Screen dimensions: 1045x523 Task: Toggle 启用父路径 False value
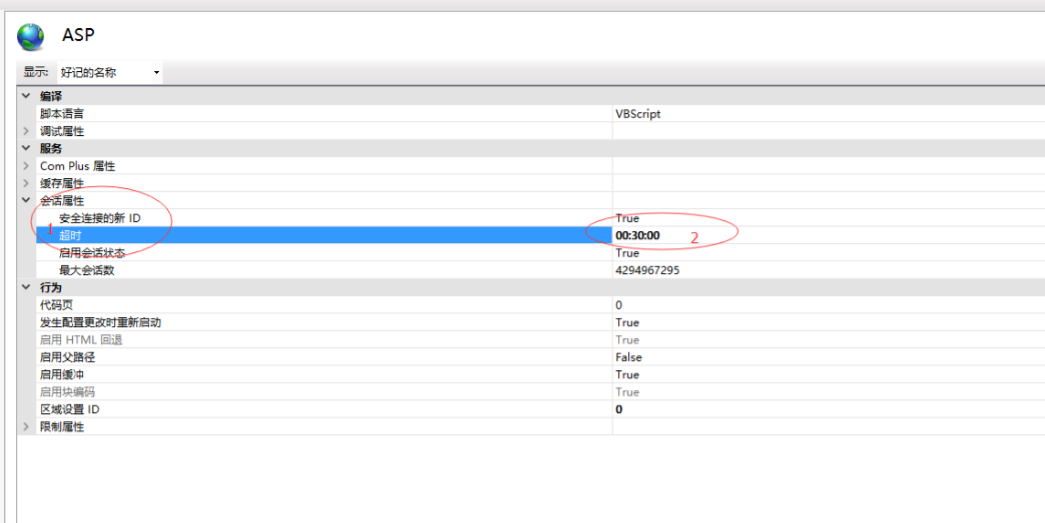pyautogui.click(x=629, y=357)
